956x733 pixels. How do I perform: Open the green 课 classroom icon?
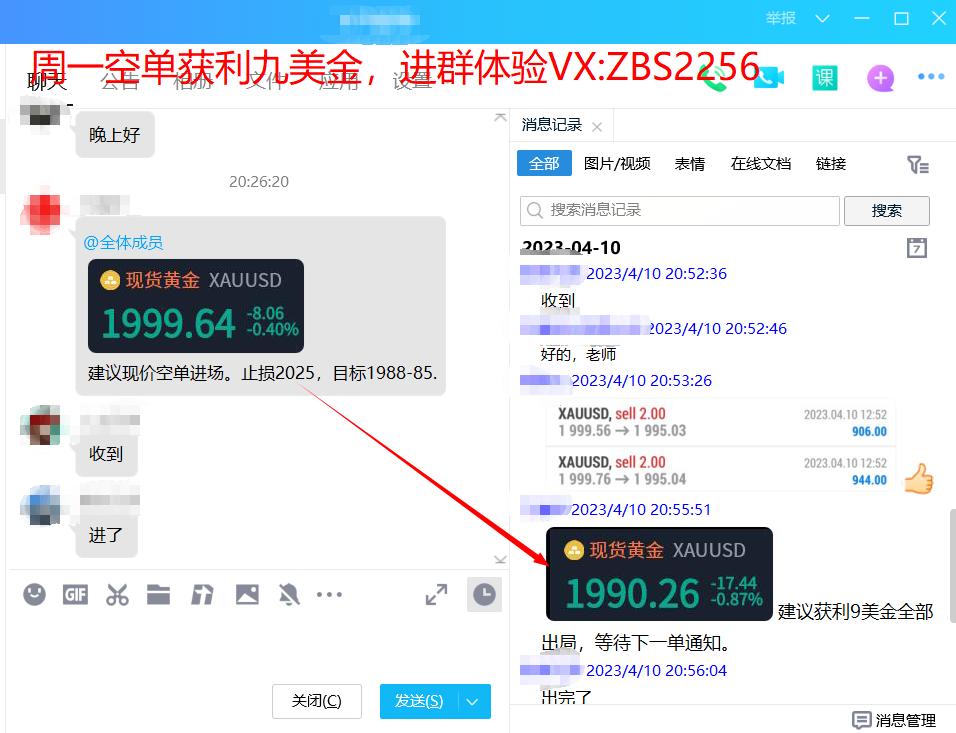pyautogui.click(x=824, y=78)
